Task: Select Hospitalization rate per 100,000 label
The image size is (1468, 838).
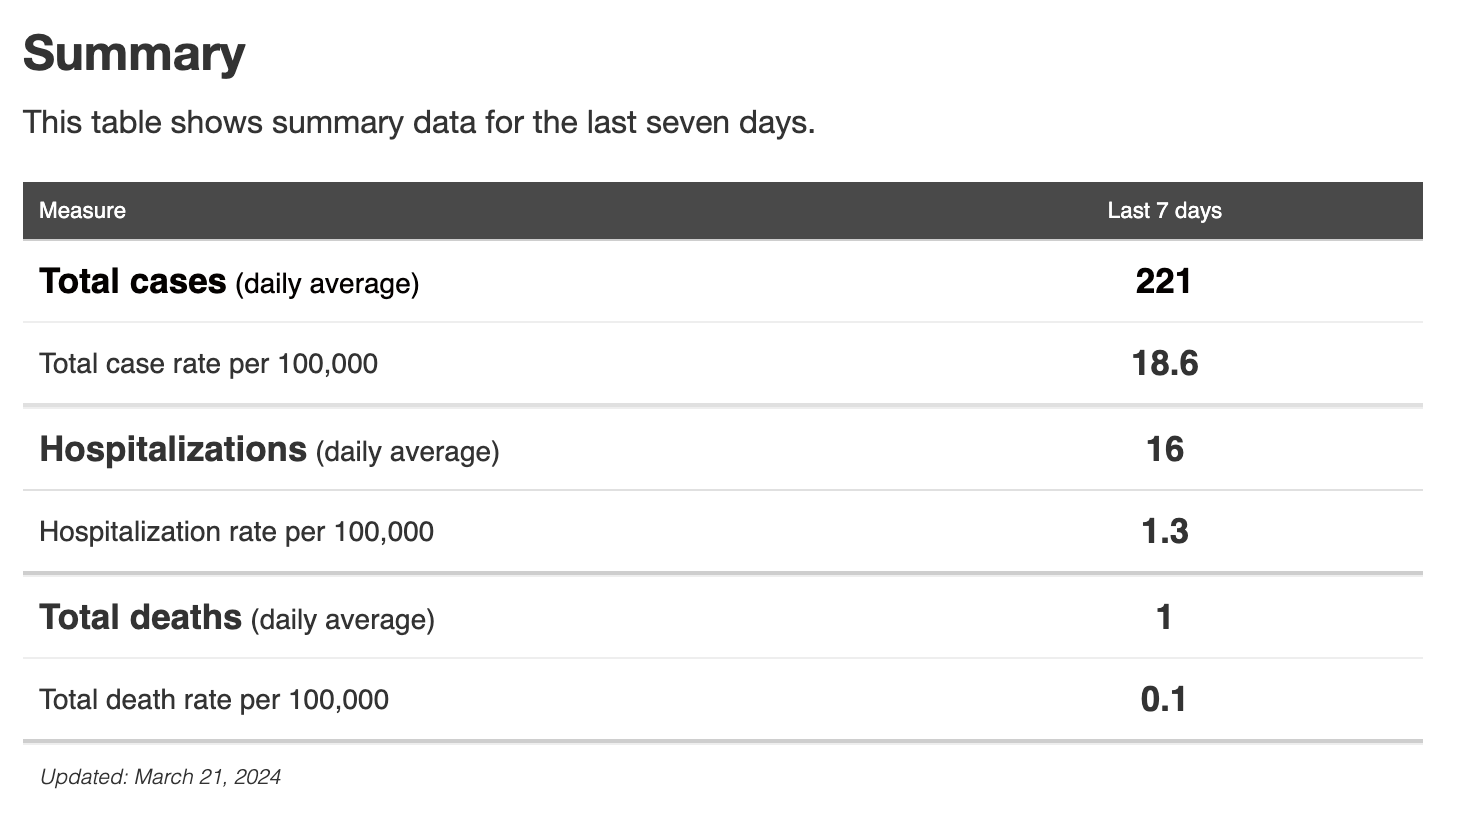Action: click(x=236, y=532)
